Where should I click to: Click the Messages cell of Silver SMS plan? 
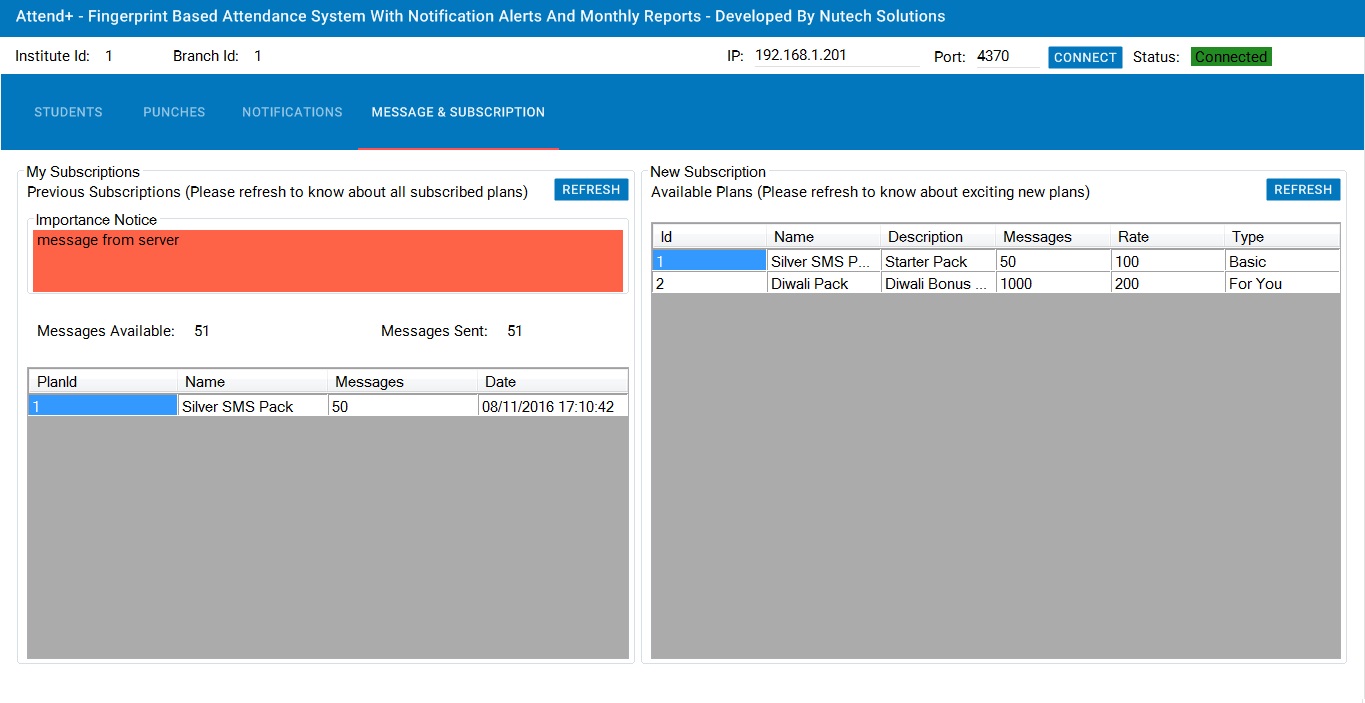1053,261
